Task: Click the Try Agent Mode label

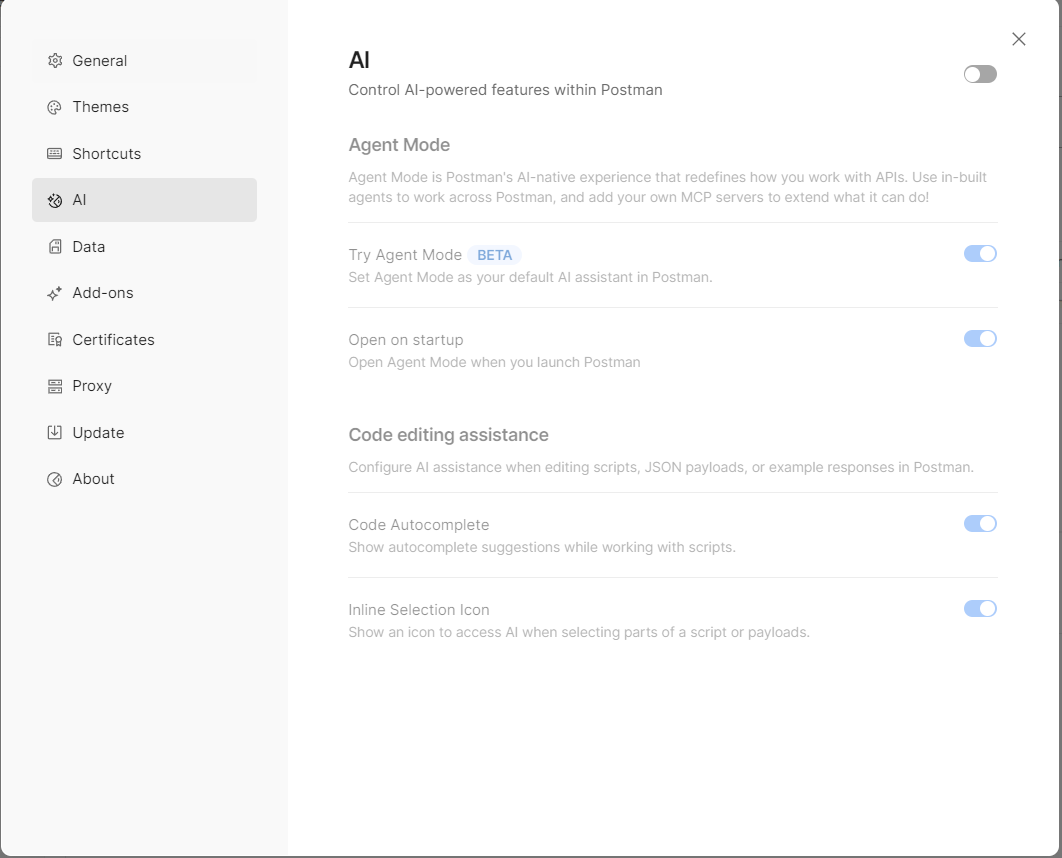Action: pyautogui.click(x=405, y=255)
